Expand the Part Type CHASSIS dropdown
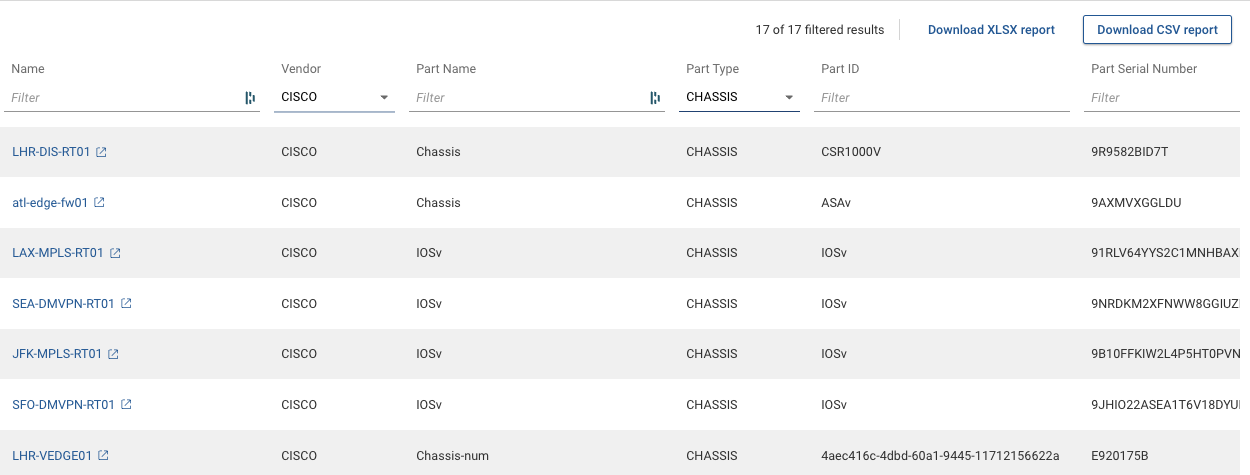The height and width of the screenshot is (475, 1250). (x=789, y=98)
